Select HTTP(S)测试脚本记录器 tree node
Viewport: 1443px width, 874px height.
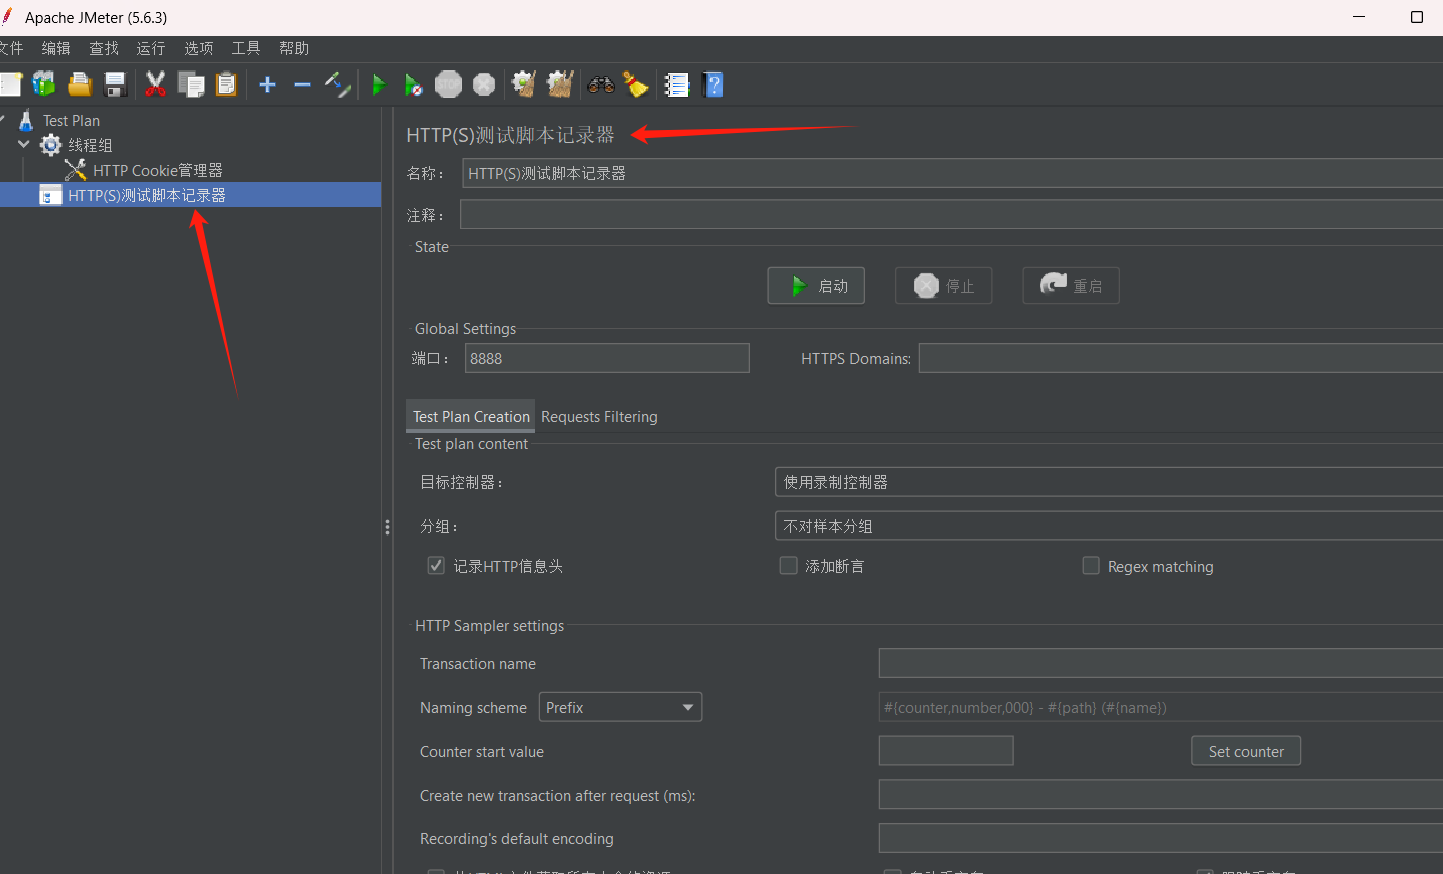tap(146, 195)
